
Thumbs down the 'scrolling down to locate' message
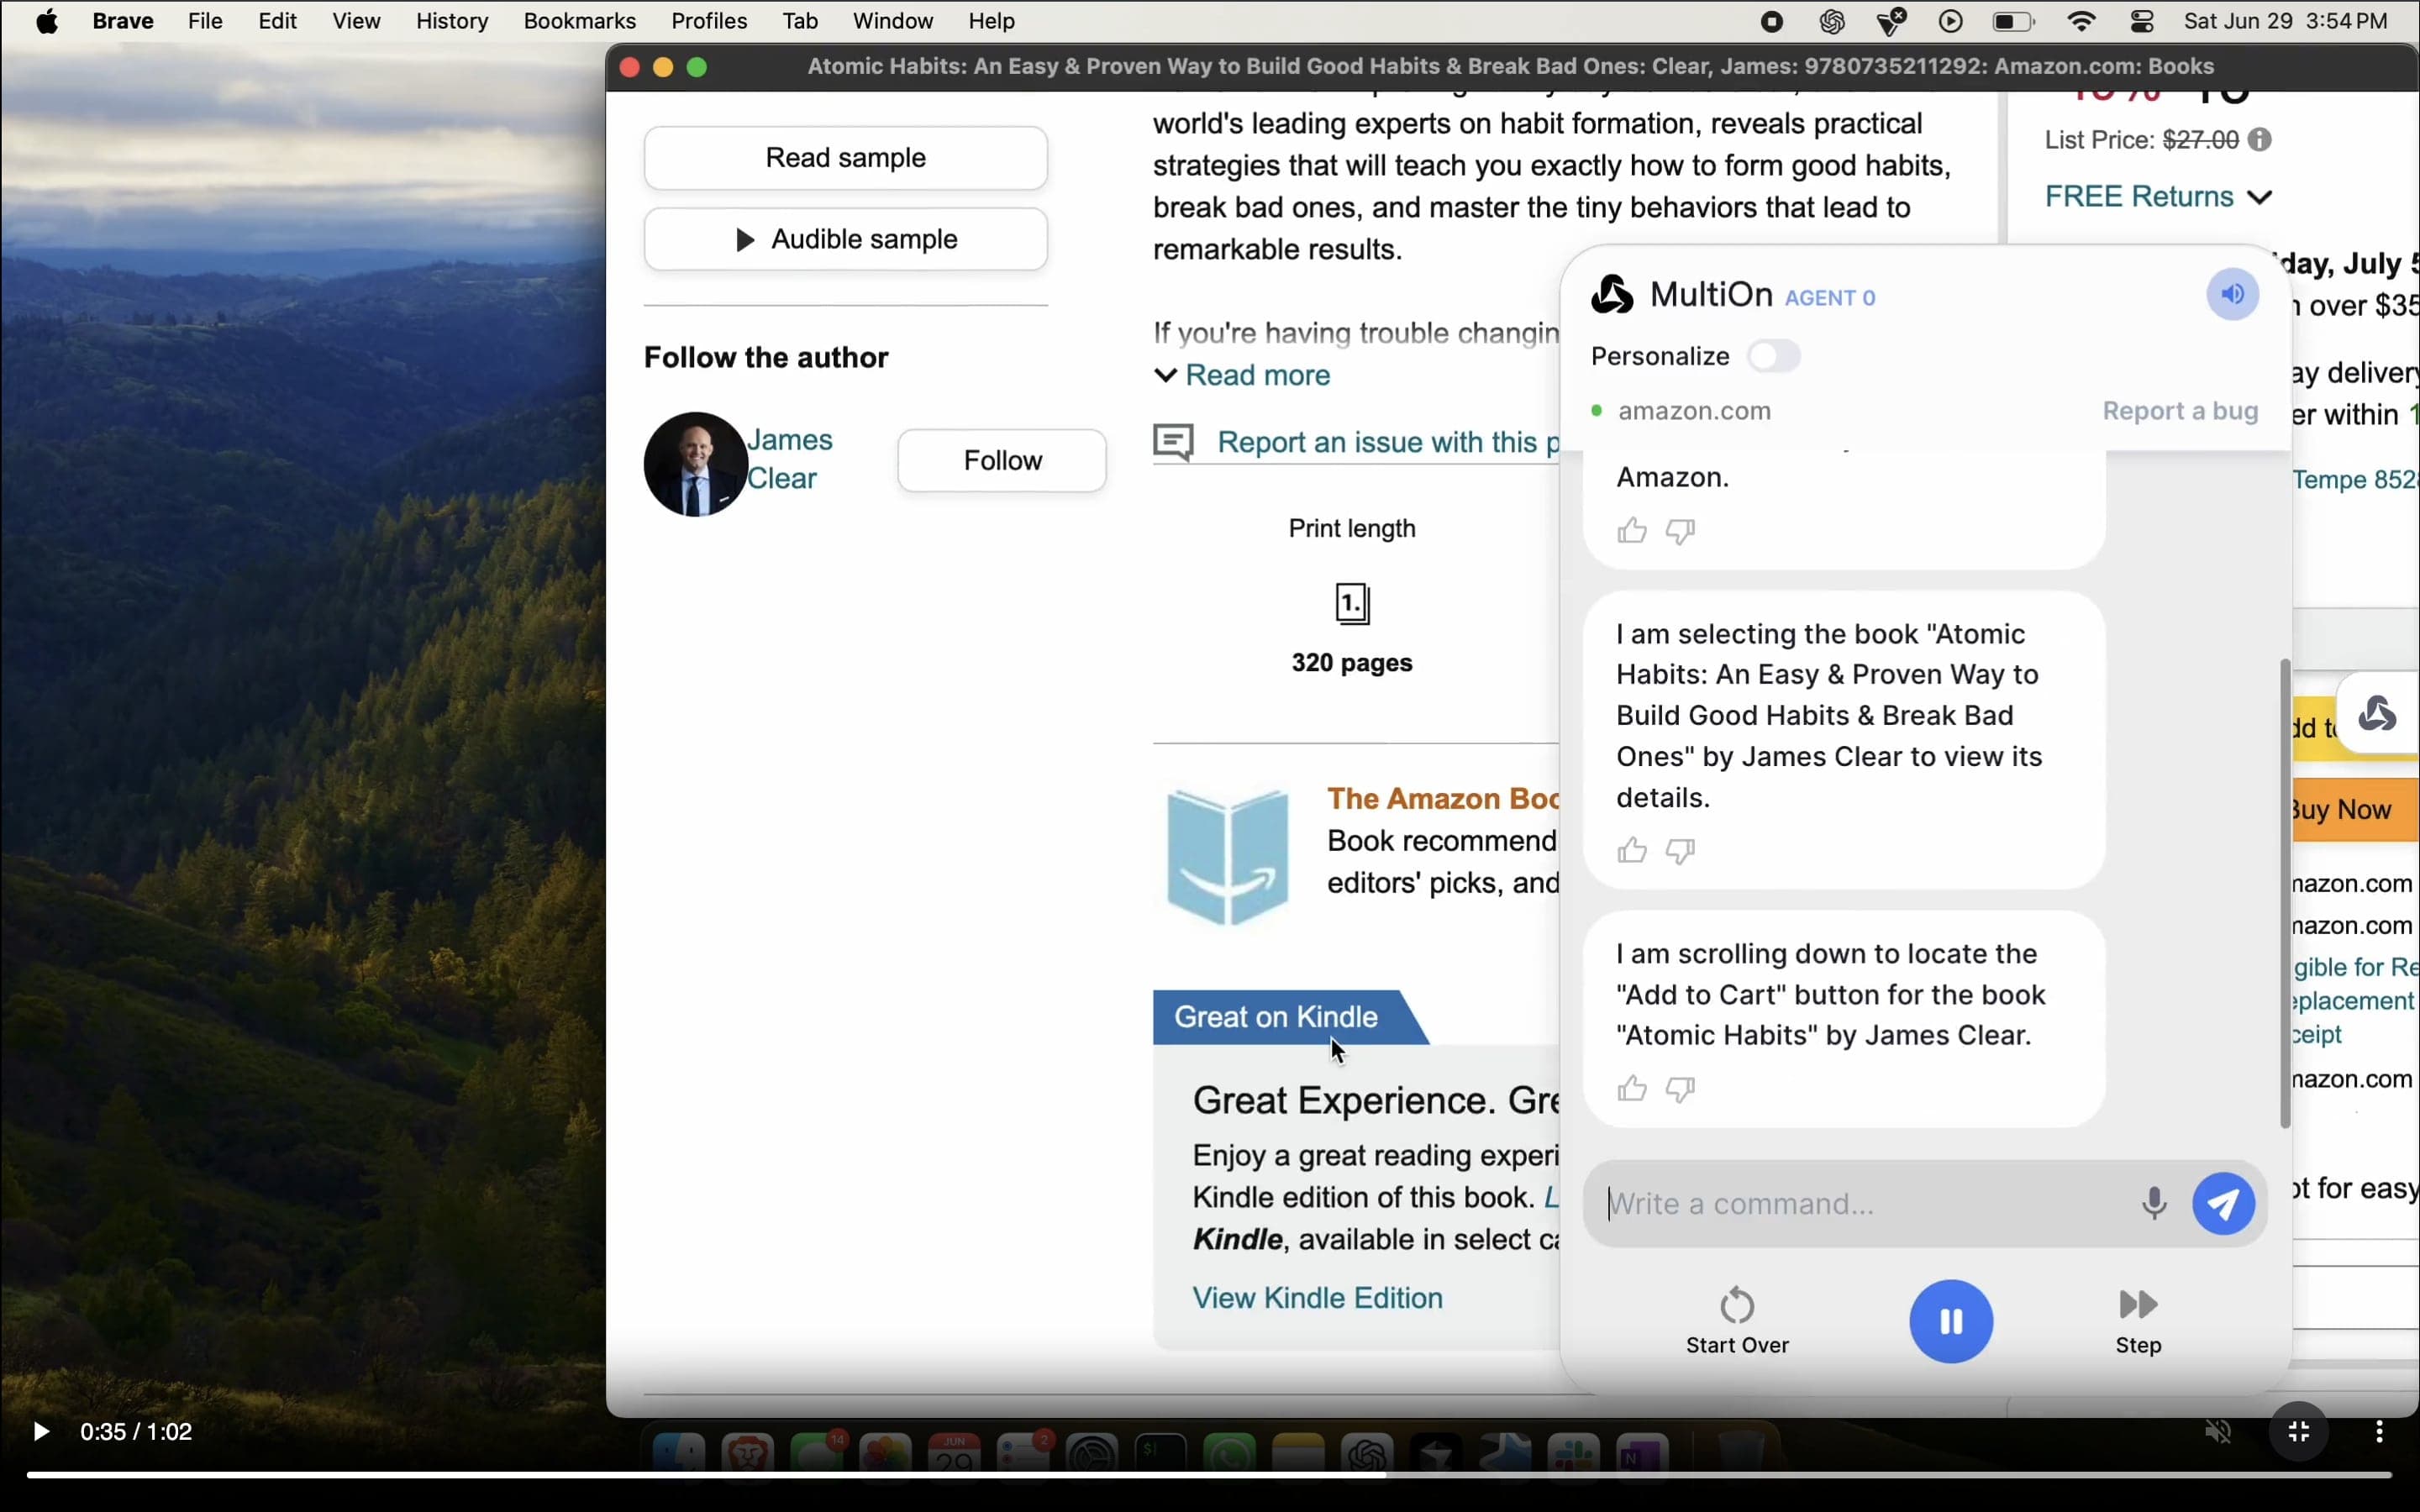1680,1089
